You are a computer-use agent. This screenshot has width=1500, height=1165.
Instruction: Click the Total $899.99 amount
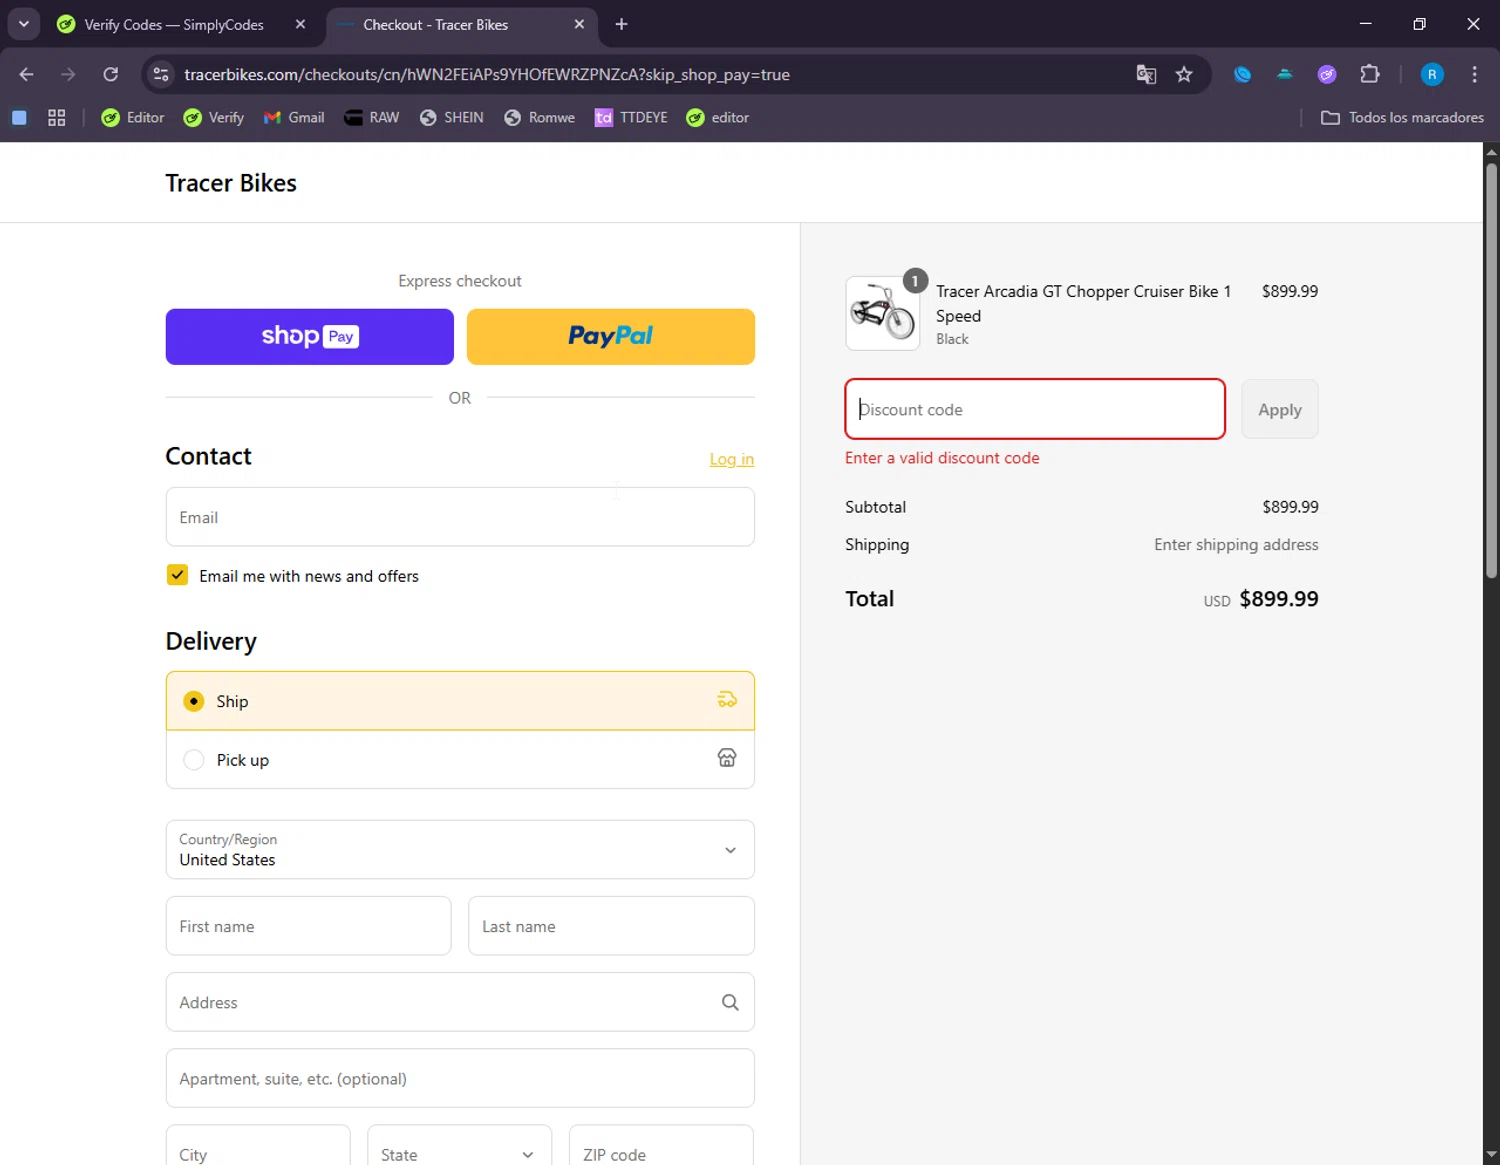point(1279,599)
